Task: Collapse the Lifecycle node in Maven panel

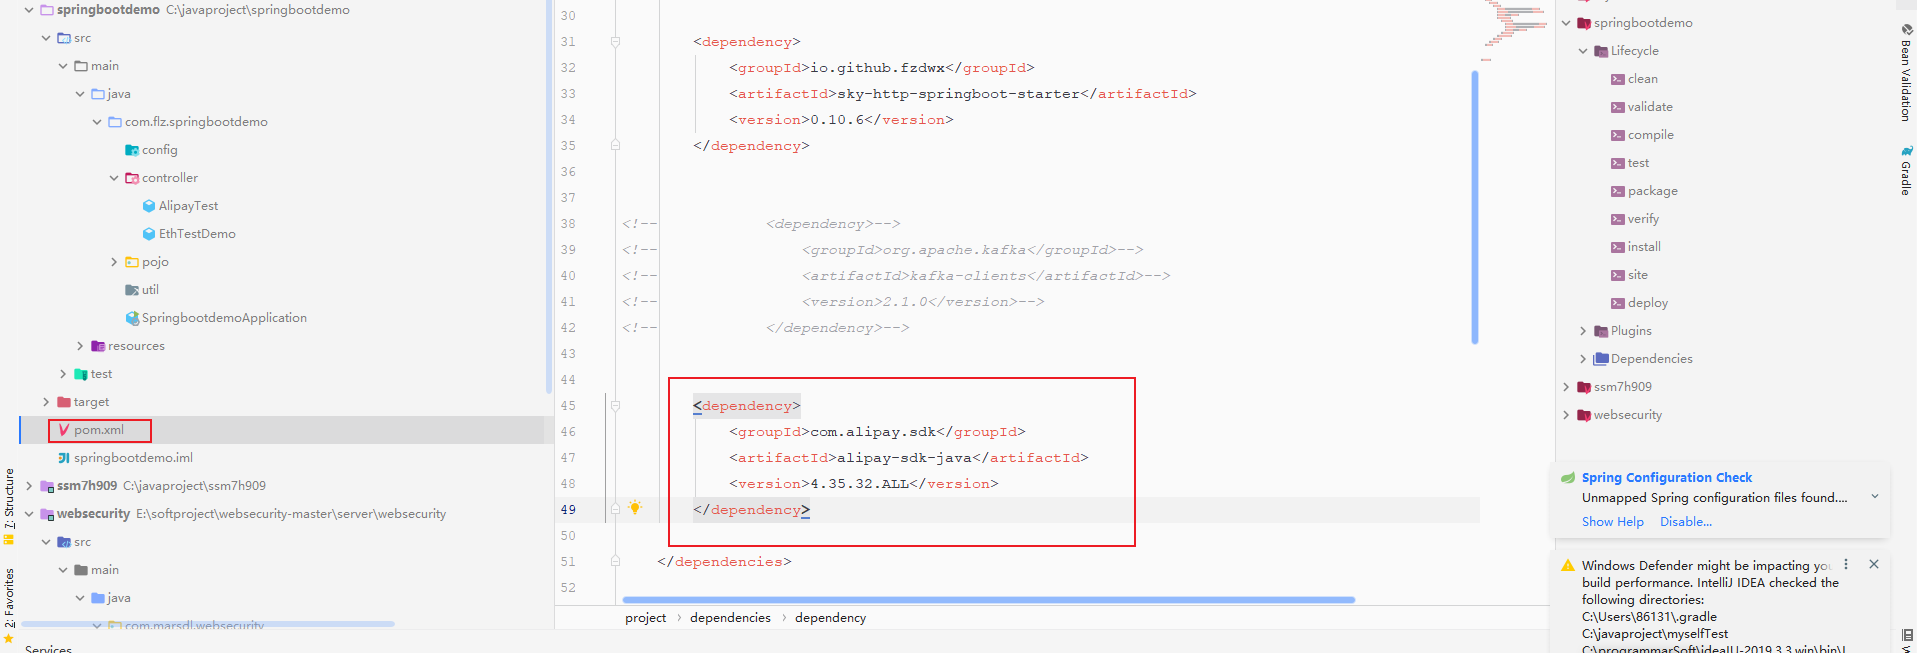Action: tap(1583, 51)
